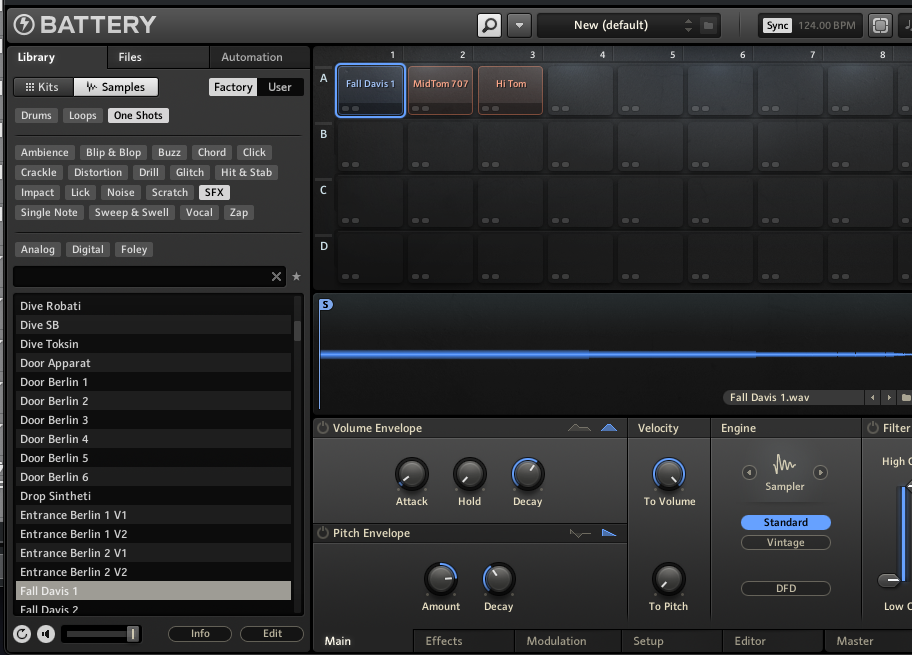Select the Vintage engine mode
Viewport: 912px width, 655px height.
coord(786,542)
